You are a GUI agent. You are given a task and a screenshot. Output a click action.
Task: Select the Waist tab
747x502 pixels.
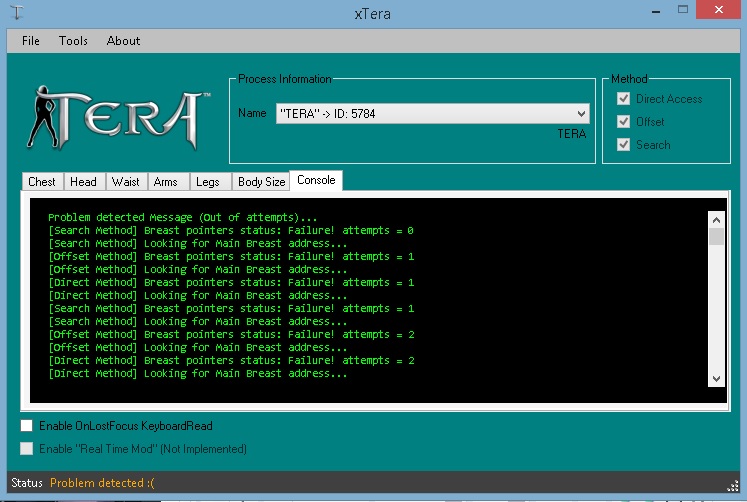(x=125, y=182)
